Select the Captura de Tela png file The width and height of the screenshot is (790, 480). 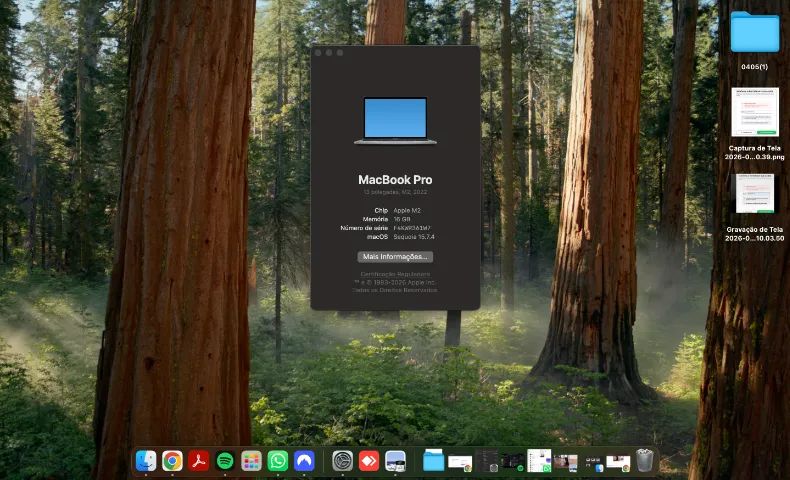click(x=754, y=124)
